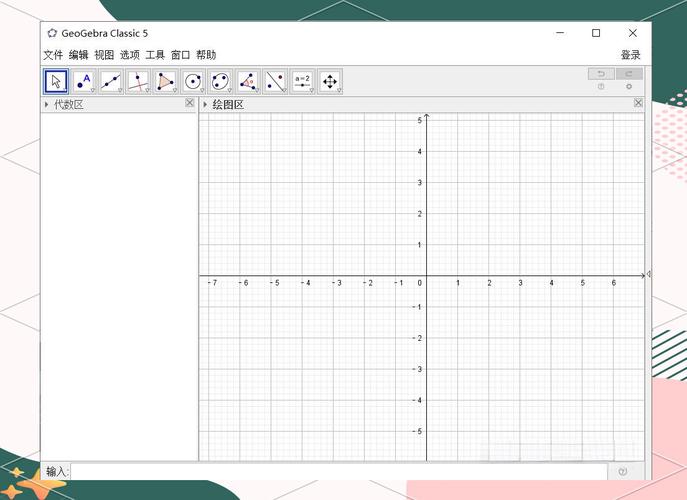Select the Angle measurement tool

point(248,81)
